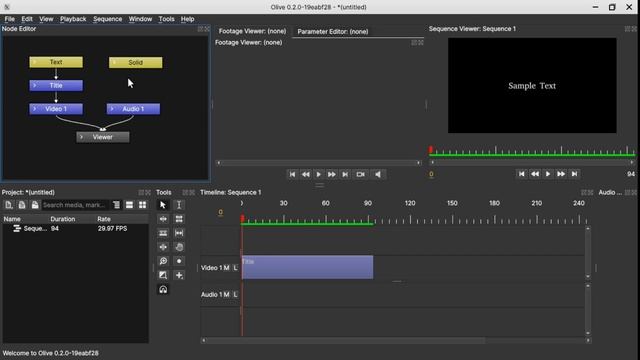Step back a frame in Footage Viewer
The image size is (640, 360).
click(305, 174)
